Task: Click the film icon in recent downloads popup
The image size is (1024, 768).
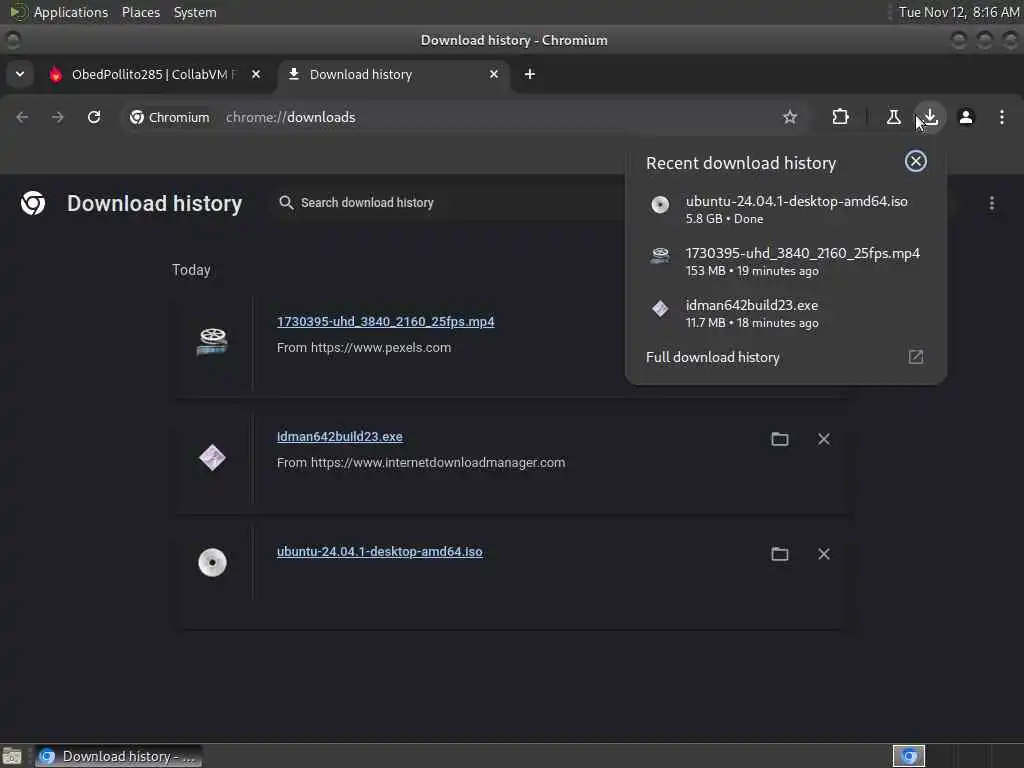Action: pos(660,255)
